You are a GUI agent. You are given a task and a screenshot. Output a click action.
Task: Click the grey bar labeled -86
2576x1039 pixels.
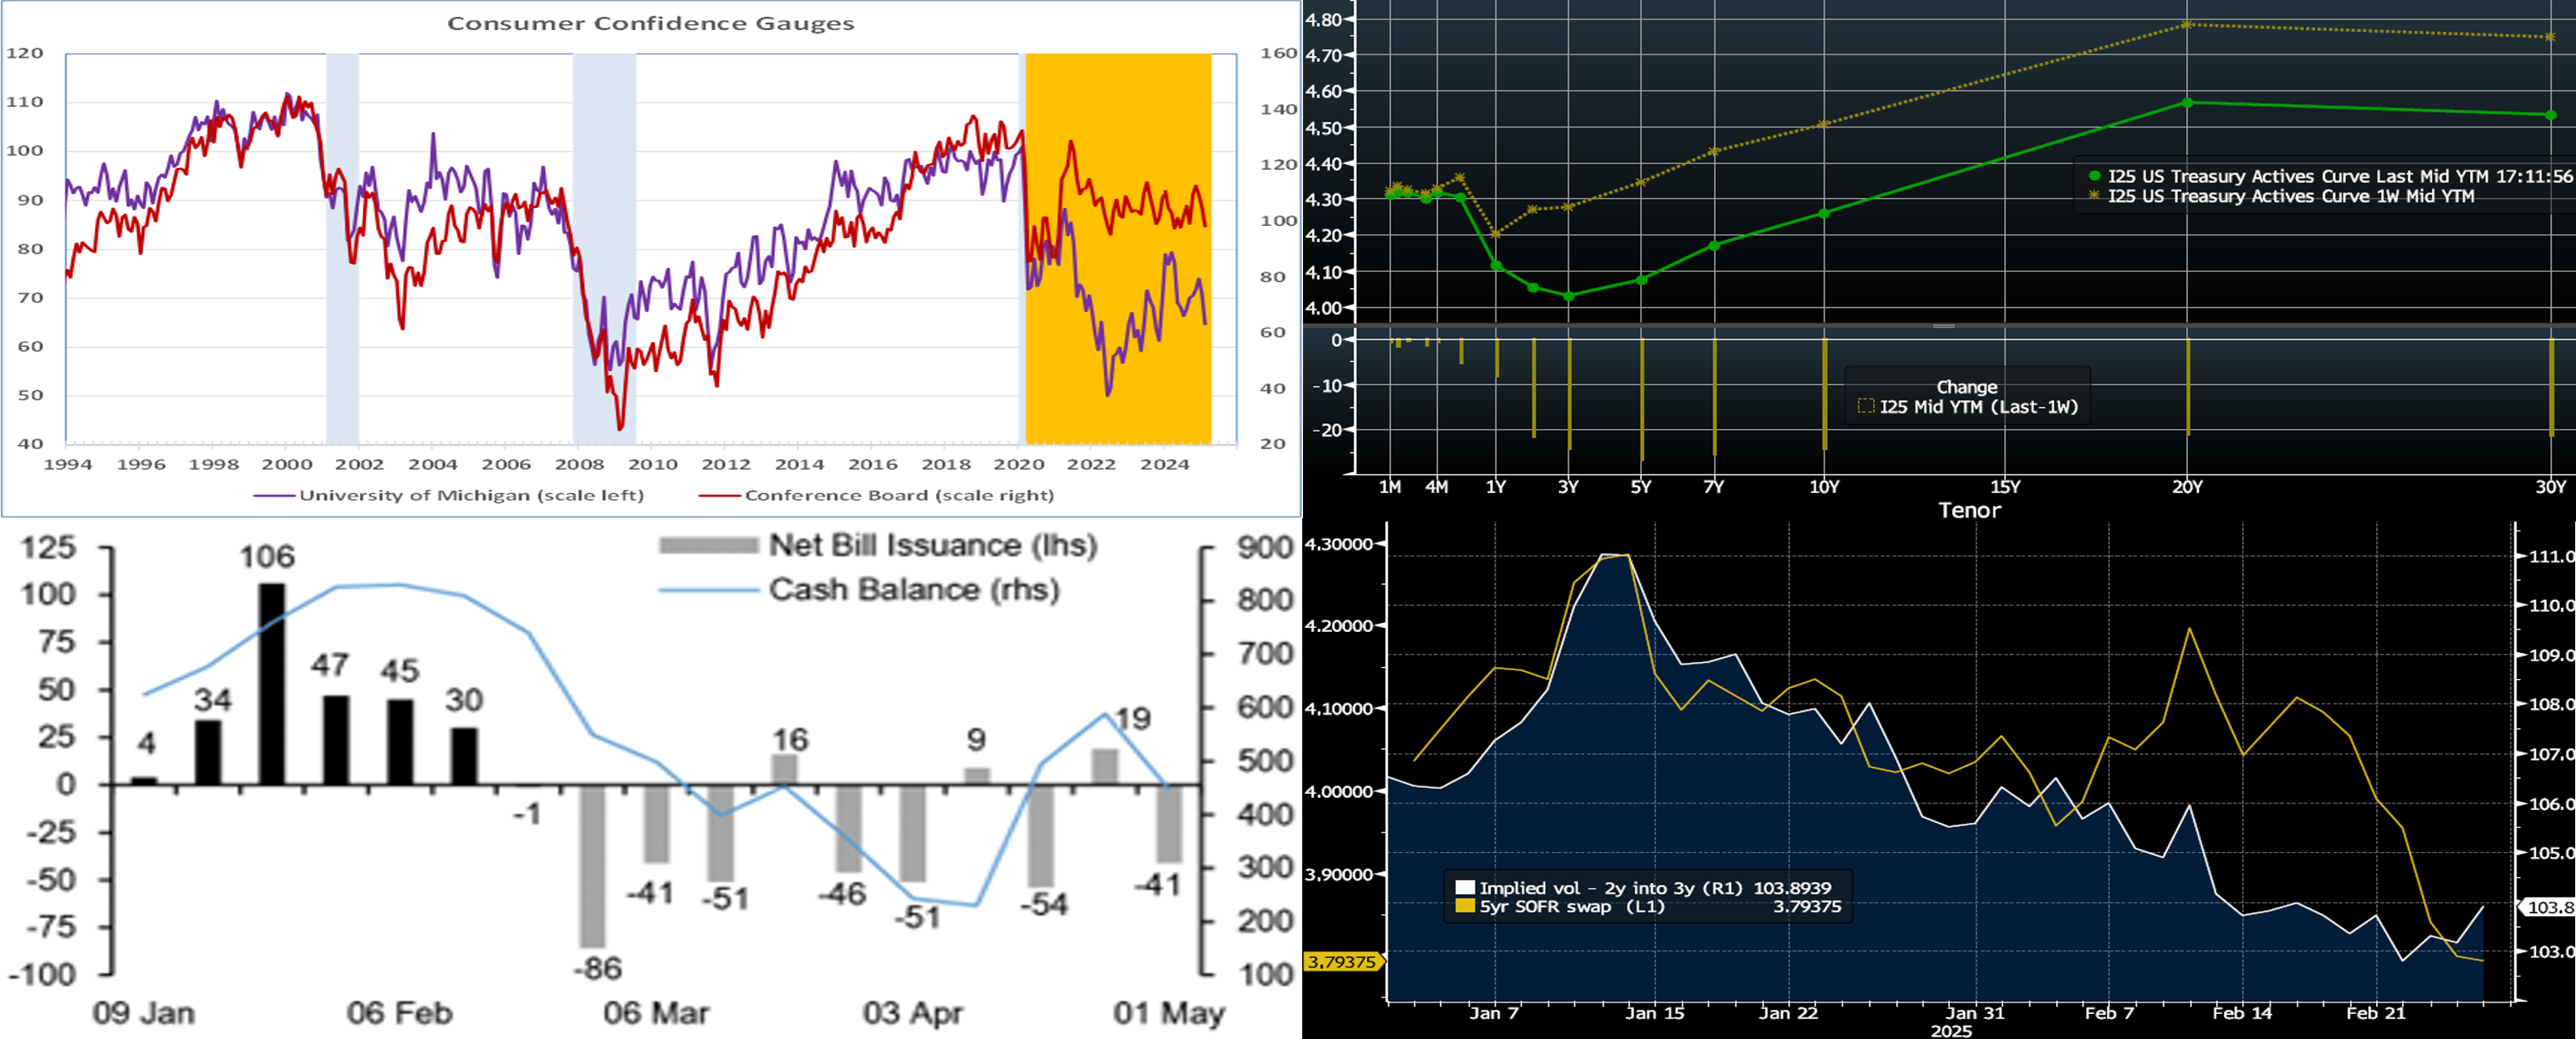tap(592, 865)
